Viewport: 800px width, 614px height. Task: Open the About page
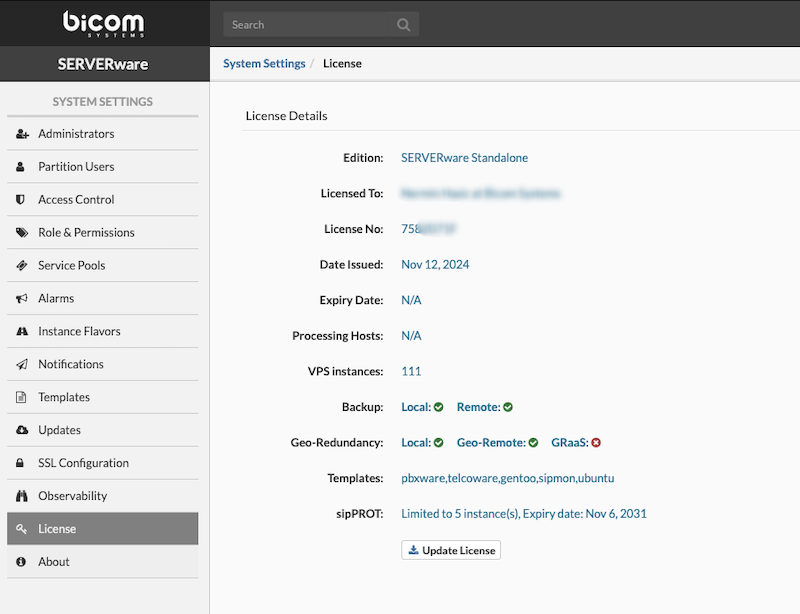(54, 562)
